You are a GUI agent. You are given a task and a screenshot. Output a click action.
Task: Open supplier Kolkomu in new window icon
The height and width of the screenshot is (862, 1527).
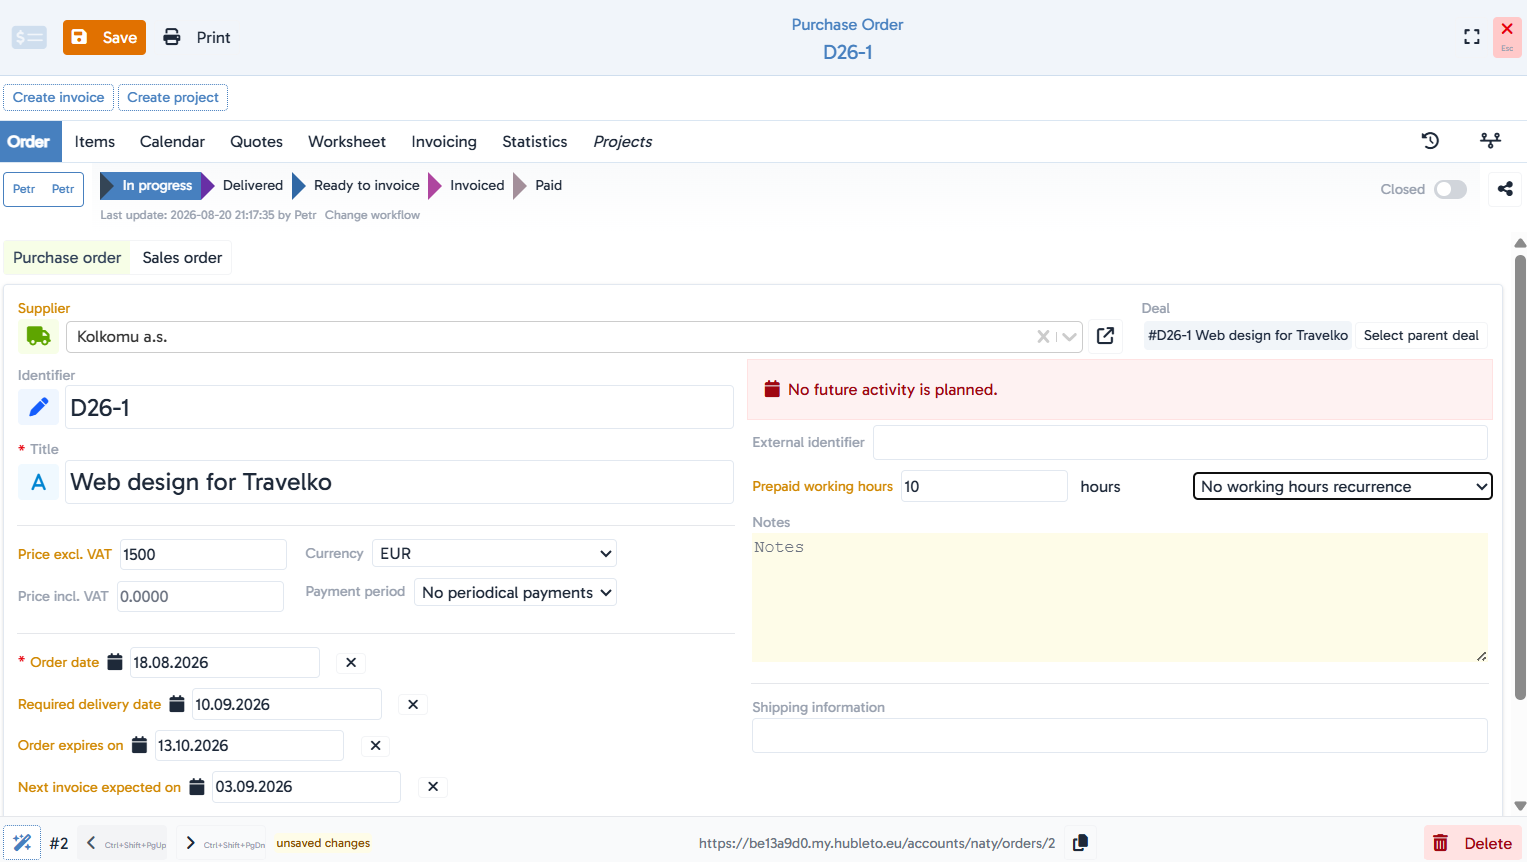coord(1105,336)
